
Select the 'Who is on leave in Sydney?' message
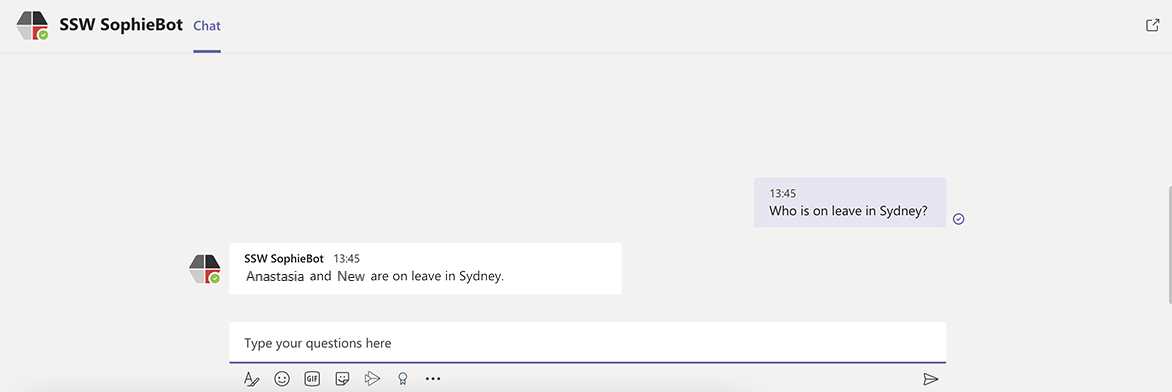850,203
